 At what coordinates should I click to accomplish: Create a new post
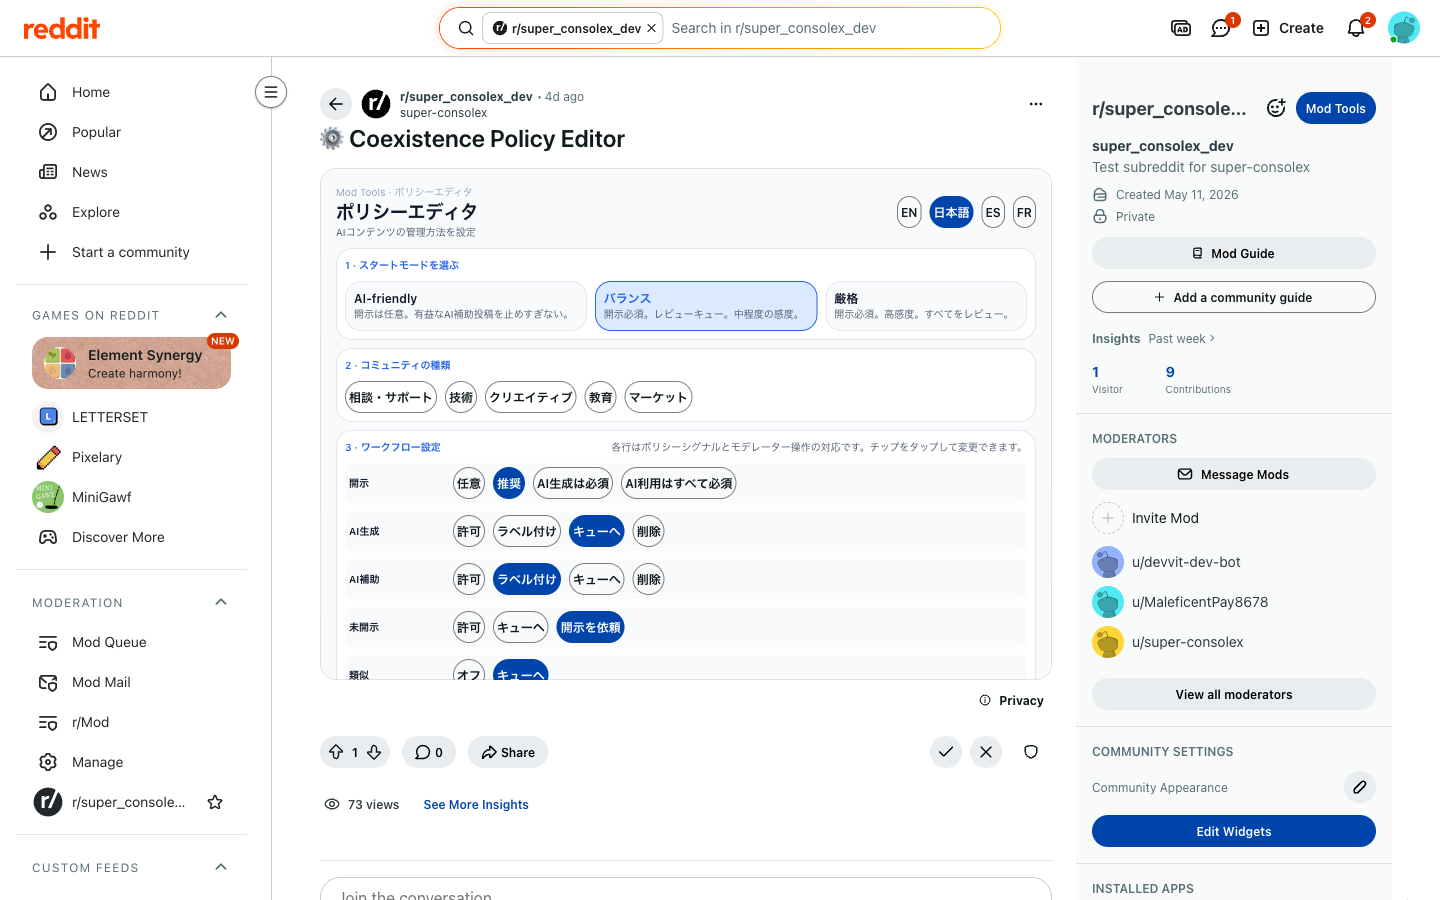pyautogui.click(x=1288, y=28)
